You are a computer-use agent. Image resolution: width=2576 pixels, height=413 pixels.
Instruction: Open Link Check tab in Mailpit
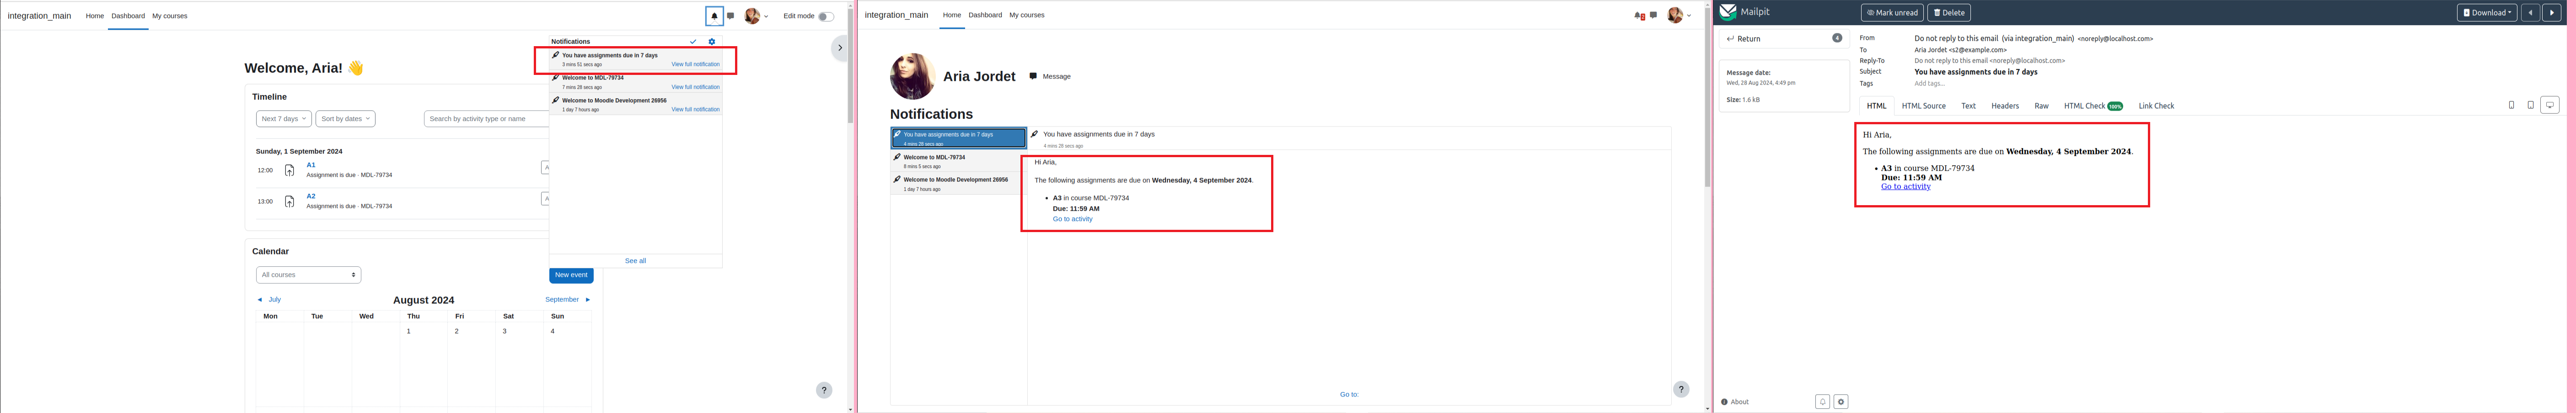2156,106
